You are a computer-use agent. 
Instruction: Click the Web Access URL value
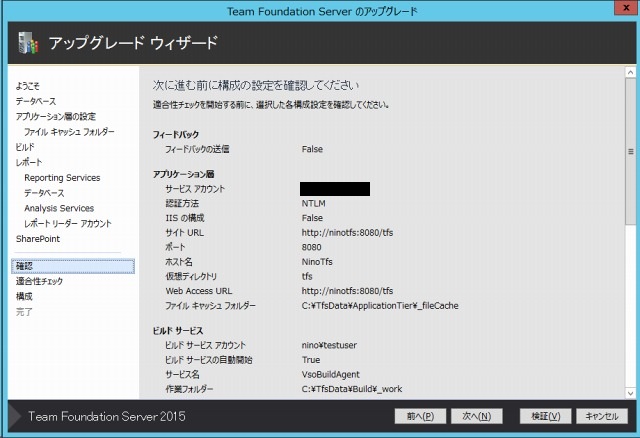pyautogui.click(x=347, y=291)
